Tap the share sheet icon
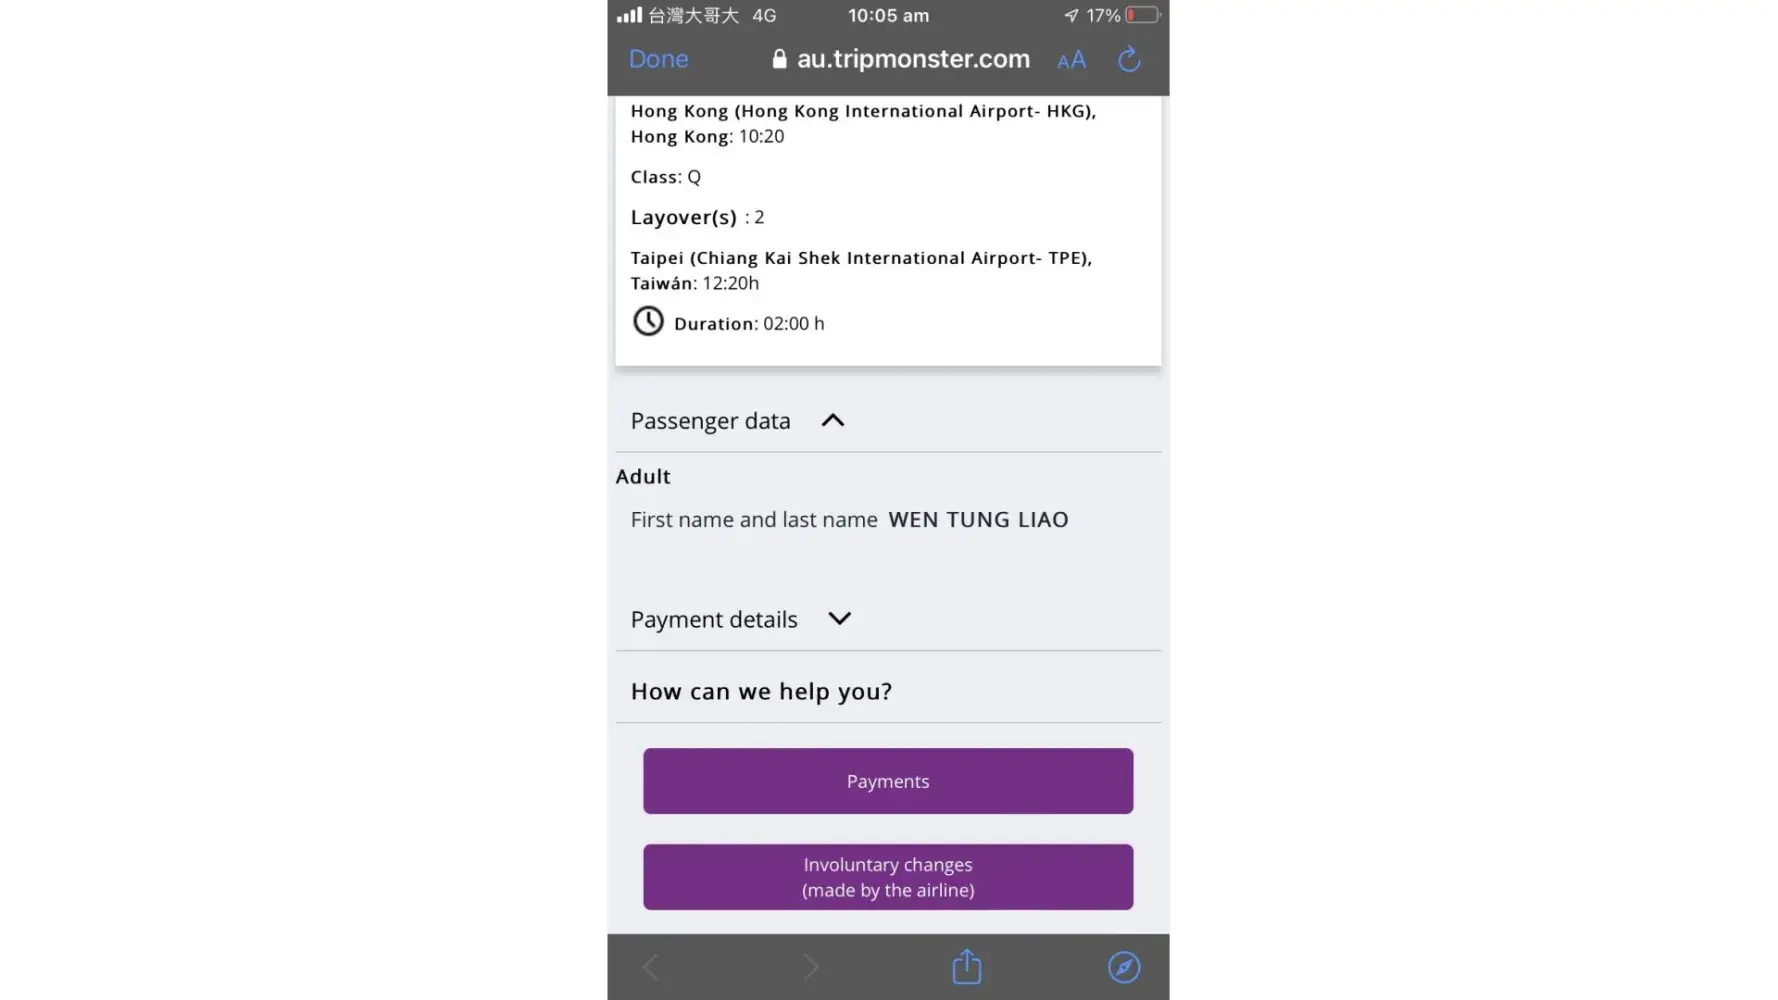 (x=966, y=967)
